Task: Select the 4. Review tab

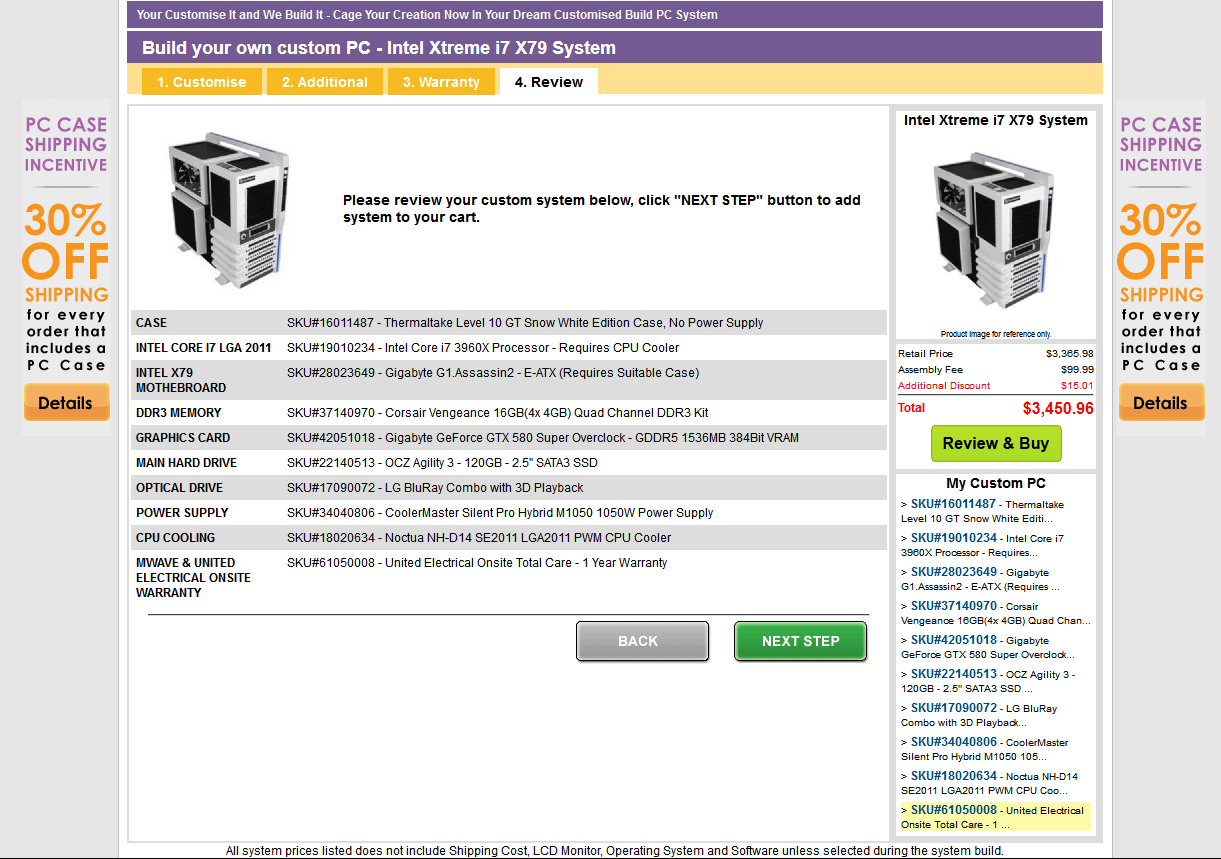Action: 549,82
